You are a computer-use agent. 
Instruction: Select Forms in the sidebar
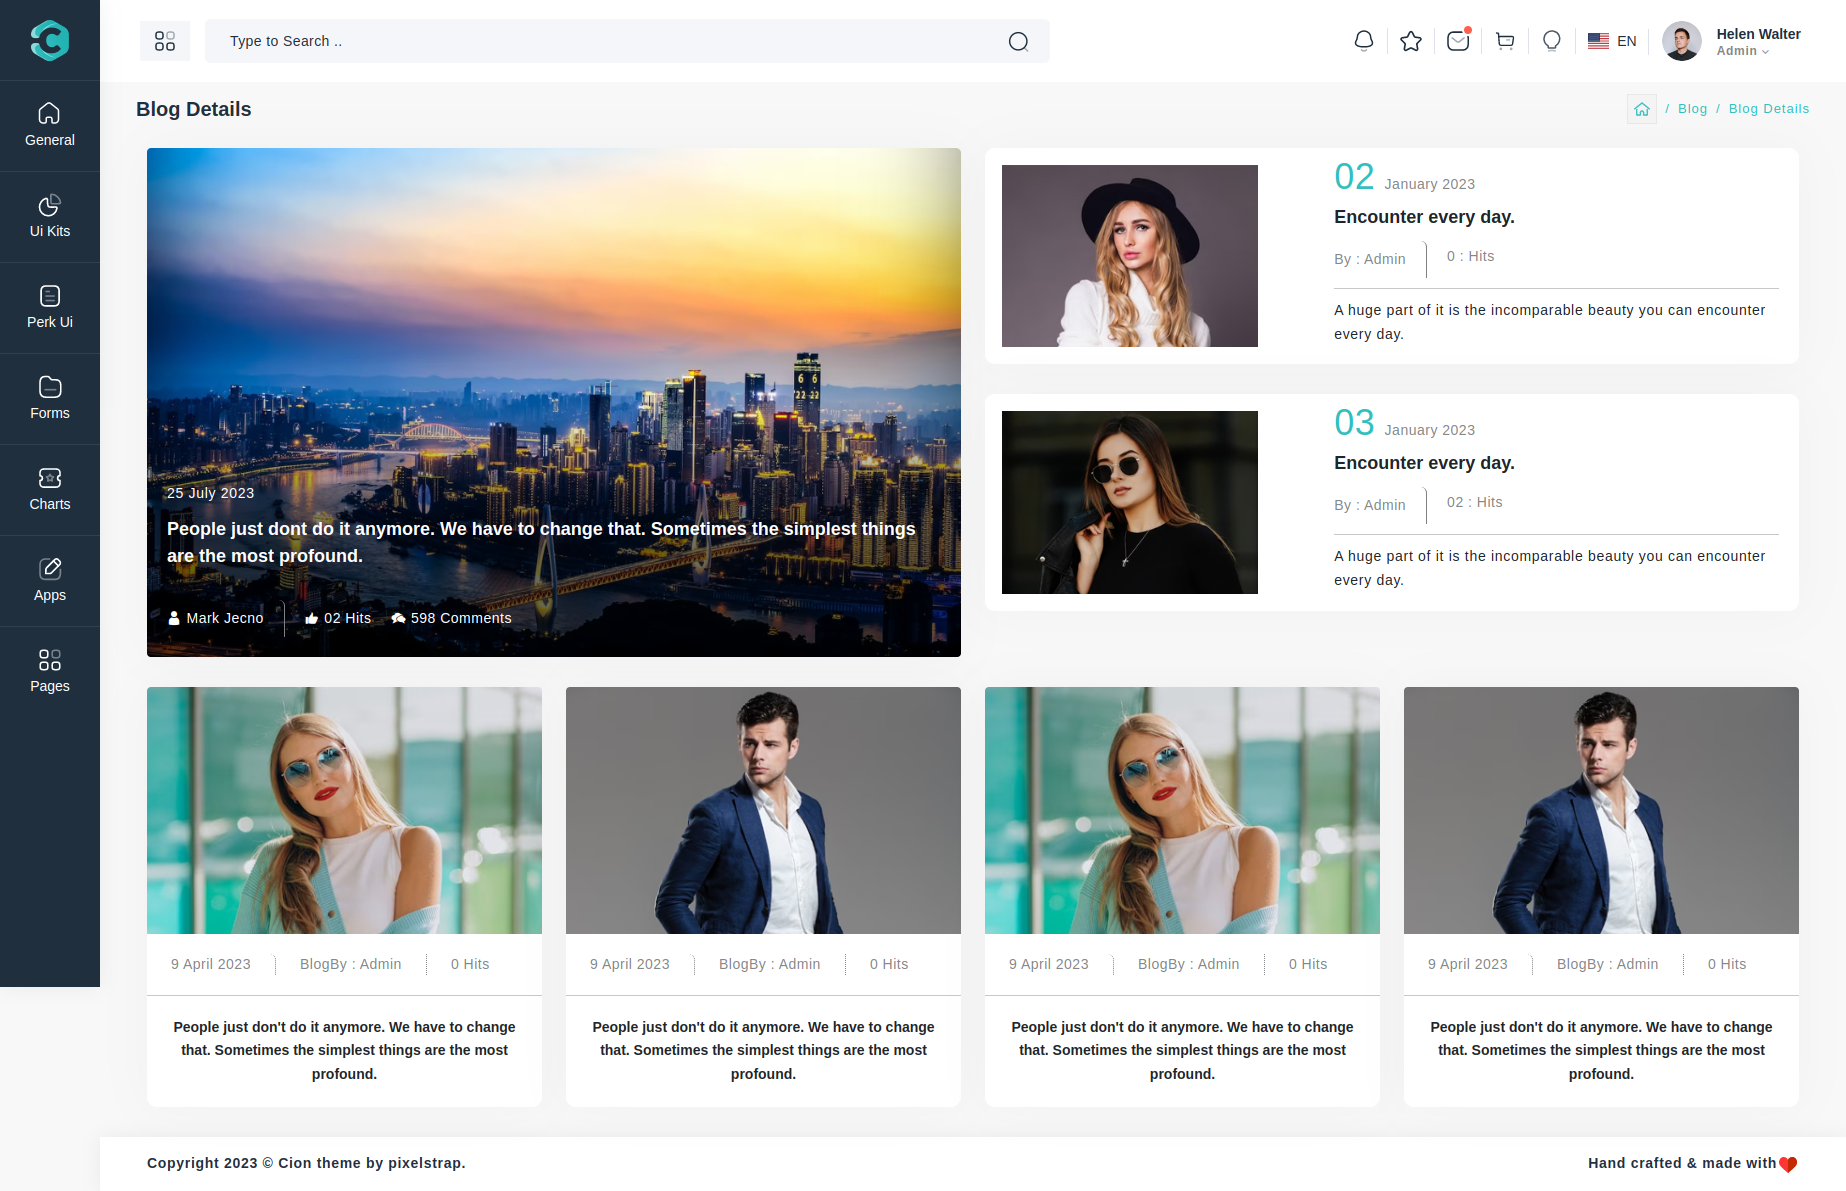click(50, 399)
